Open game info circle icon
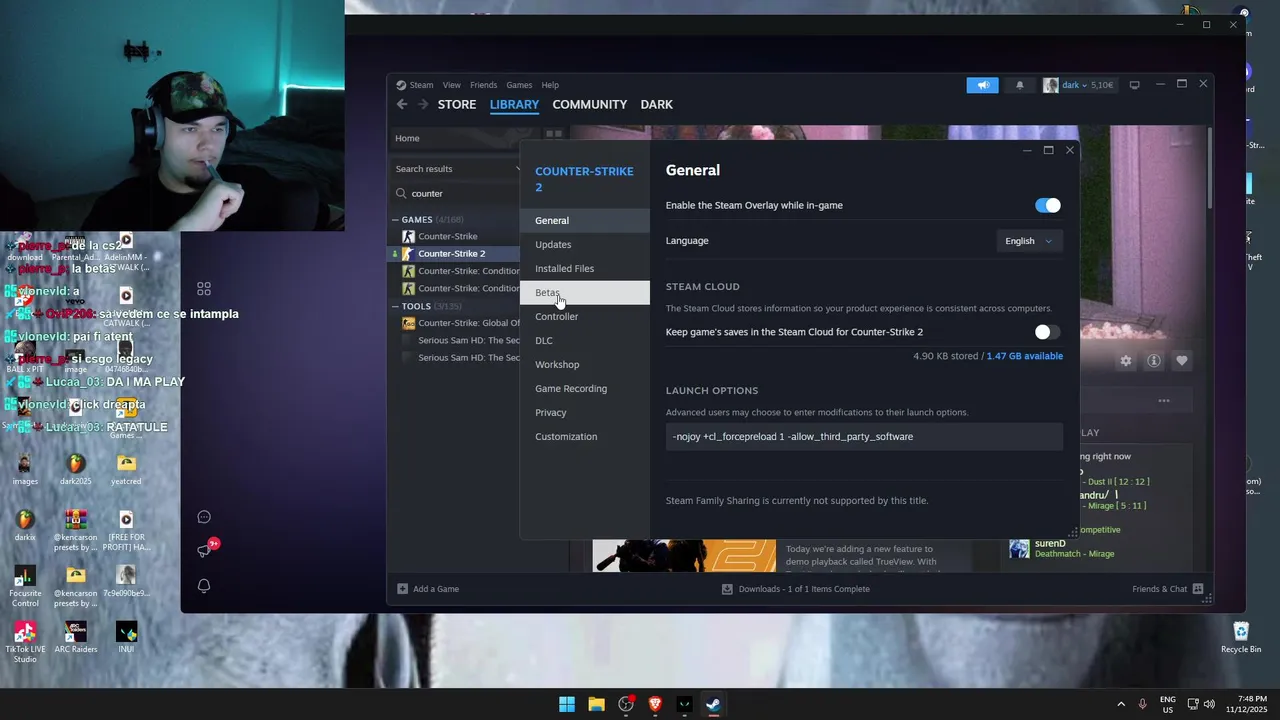 1154,361
